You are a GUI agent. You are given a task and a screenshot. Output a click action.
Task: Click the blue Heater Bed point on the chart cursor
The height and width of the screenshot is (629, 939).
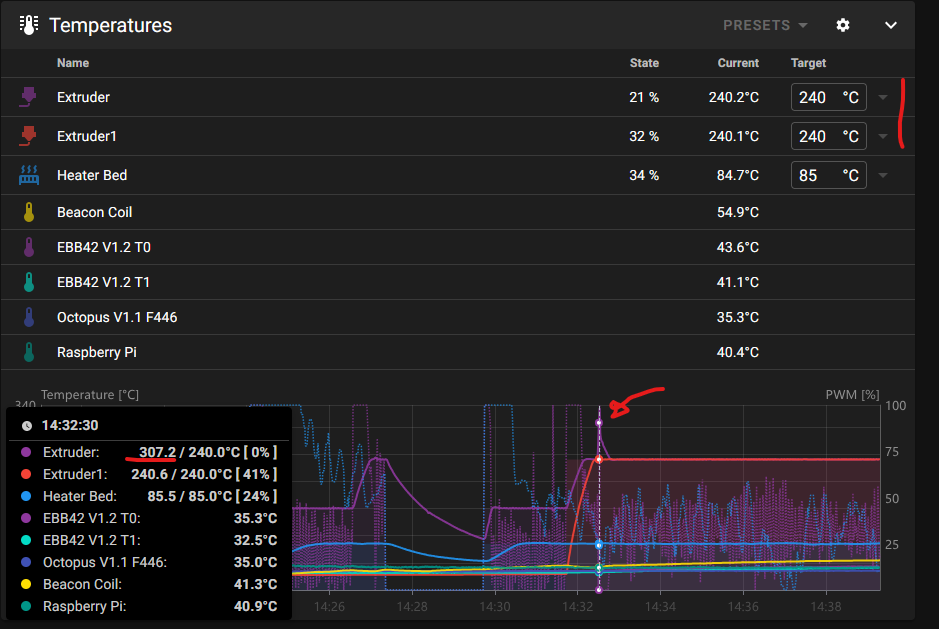coord(599,545)
